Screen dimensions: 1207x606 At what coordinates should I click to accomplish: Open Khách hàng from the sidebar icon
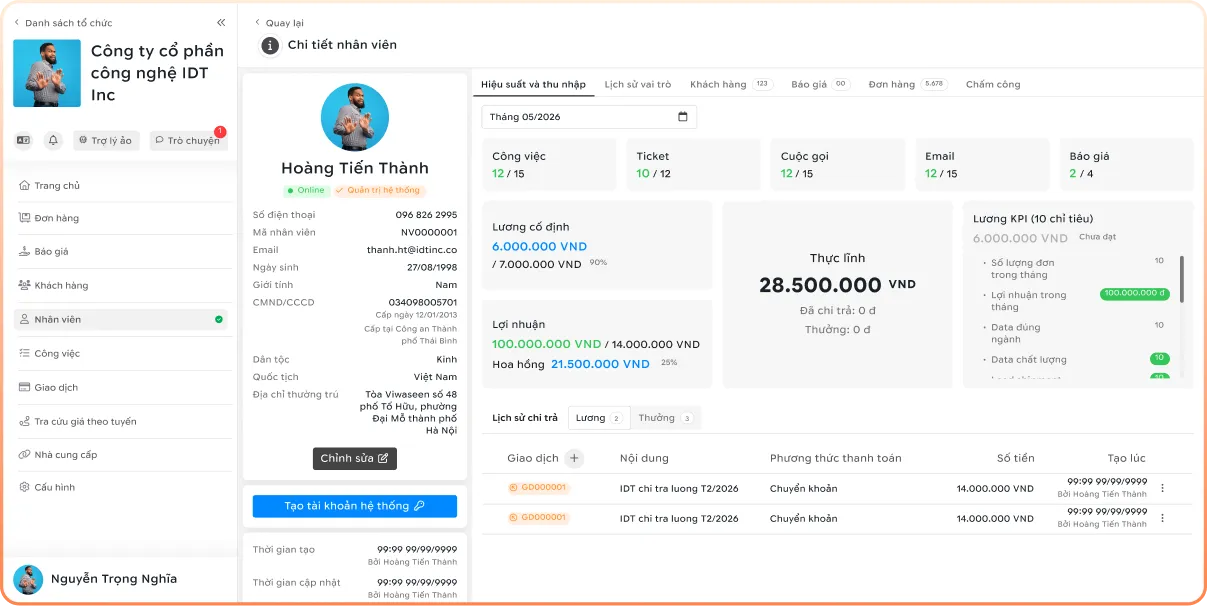click(x=24, y=286)
